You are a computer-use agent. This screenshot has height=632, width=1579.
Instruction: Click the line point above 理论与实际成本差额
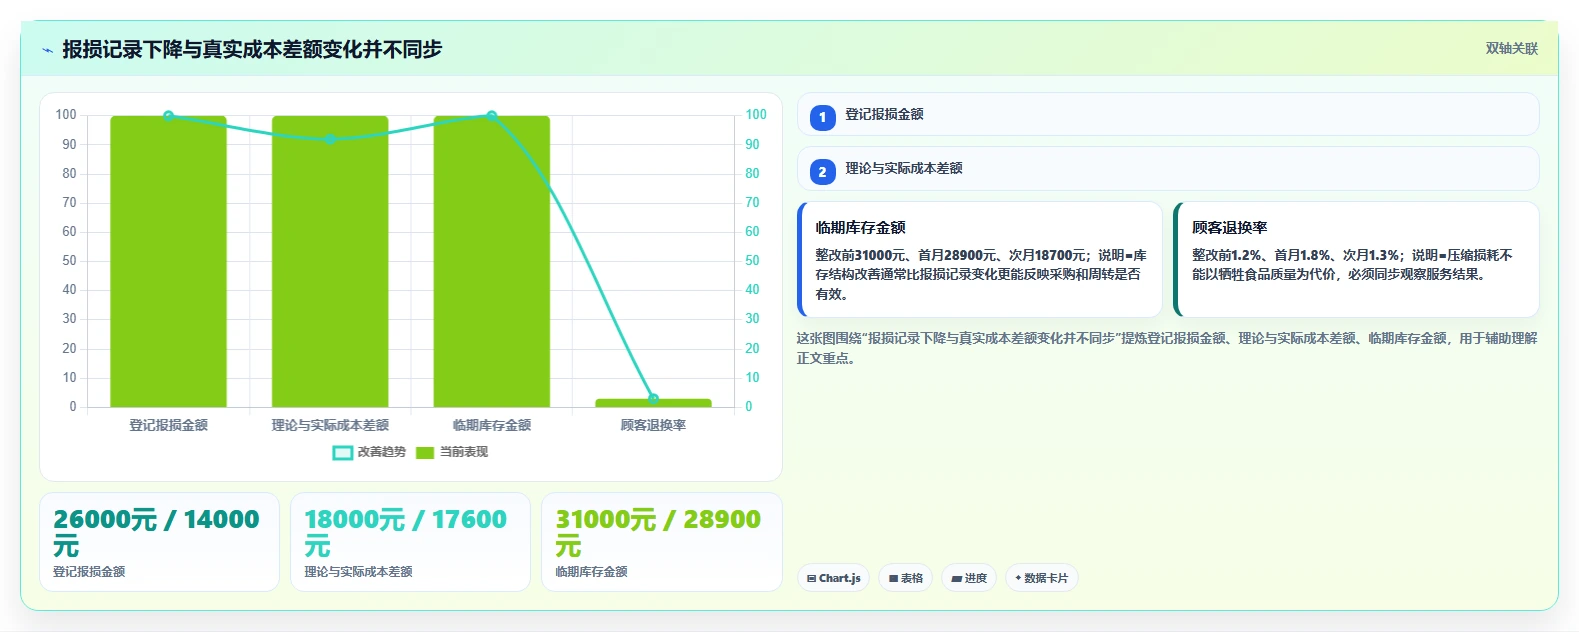pyautogui.click(x=330, y=139)
